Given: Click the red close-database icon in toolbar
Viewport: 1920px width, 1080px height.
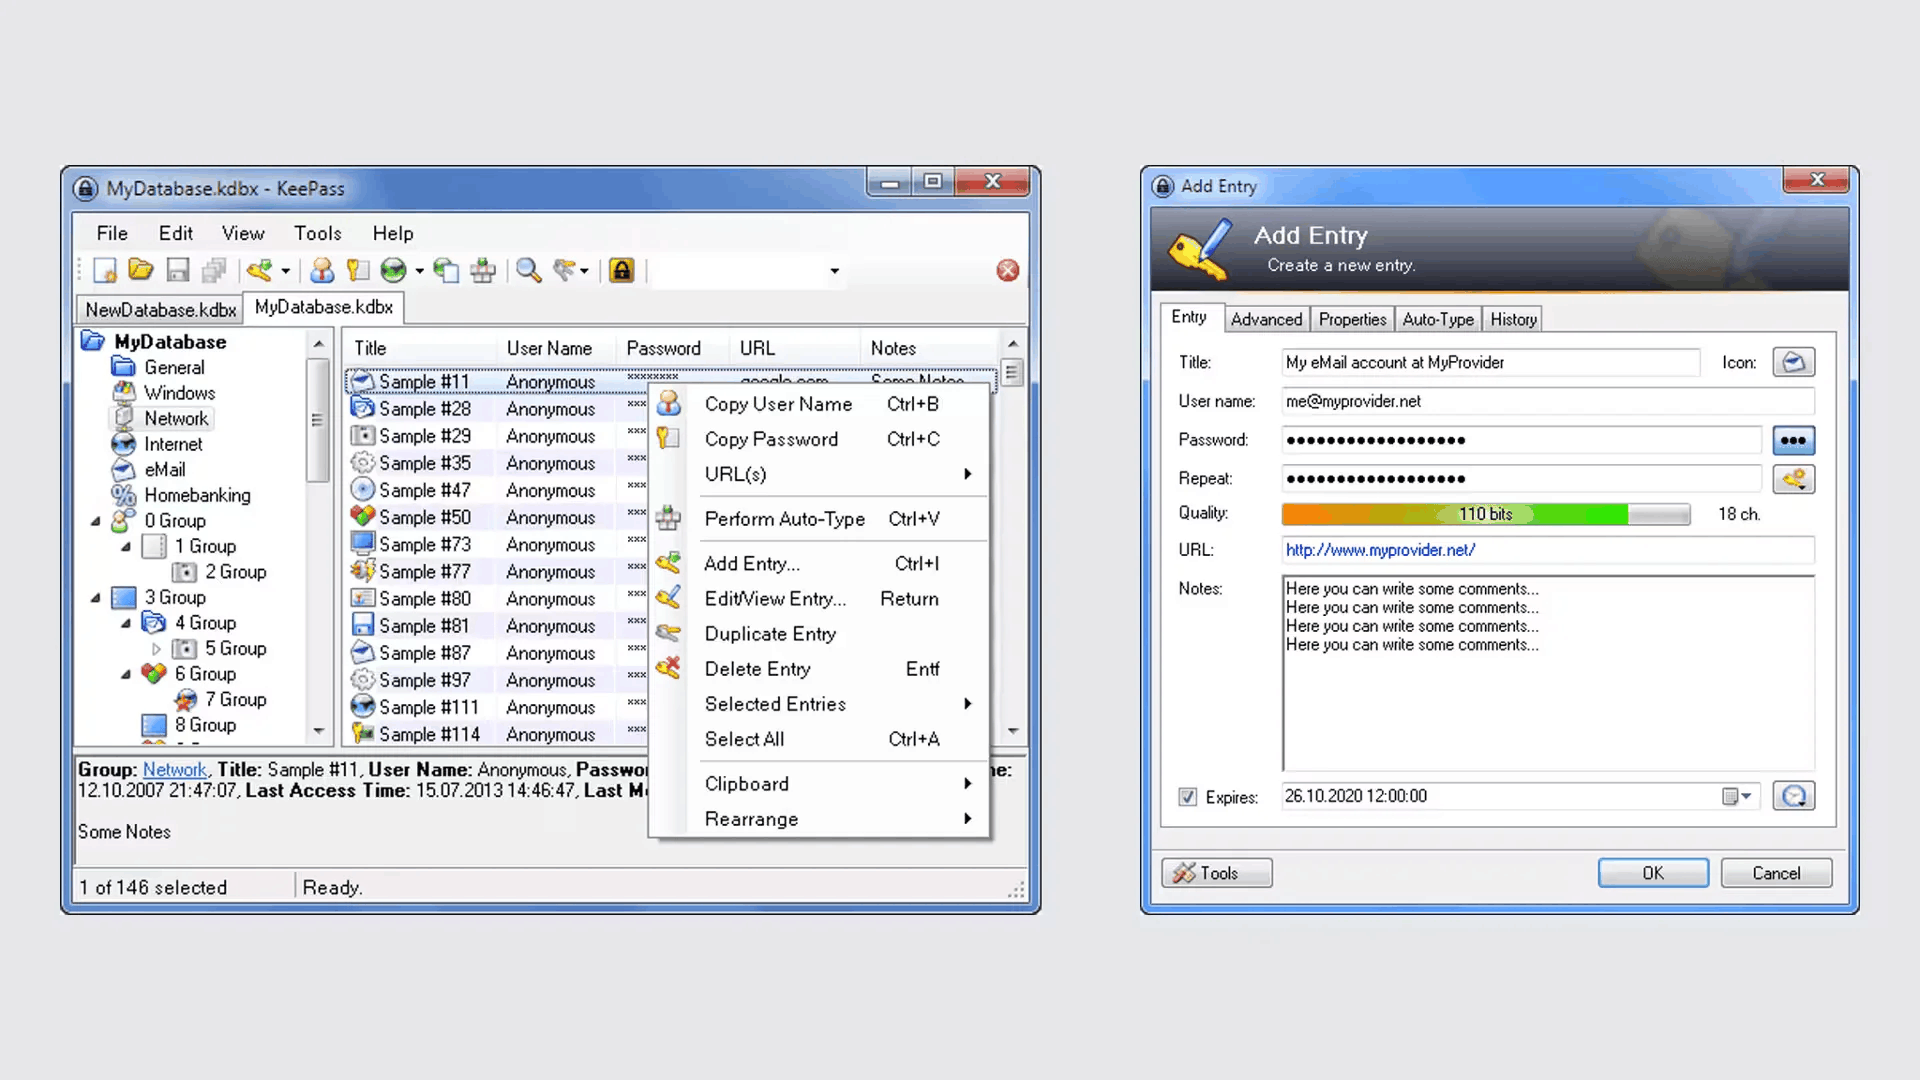Looking at the screenshot, I should (1008, 270).
